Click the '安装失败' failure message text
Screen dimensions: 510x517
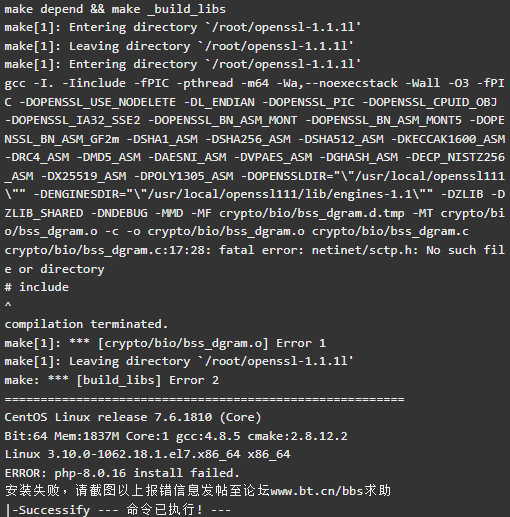(x=32, y=491)
